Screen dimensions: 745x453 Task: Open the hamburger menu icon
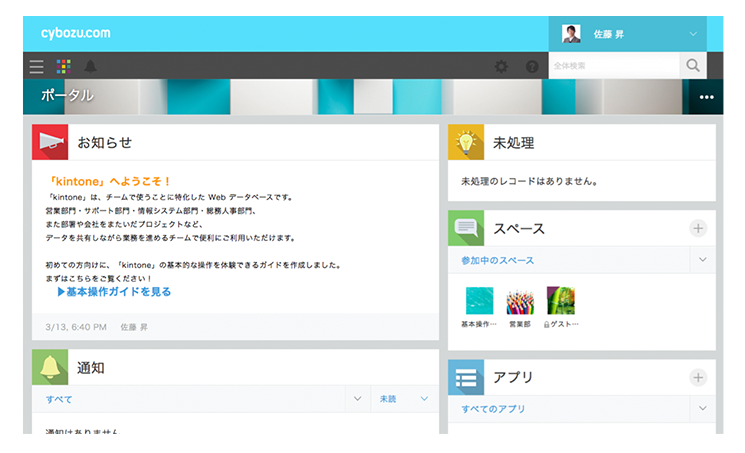(x=37, y=67)
